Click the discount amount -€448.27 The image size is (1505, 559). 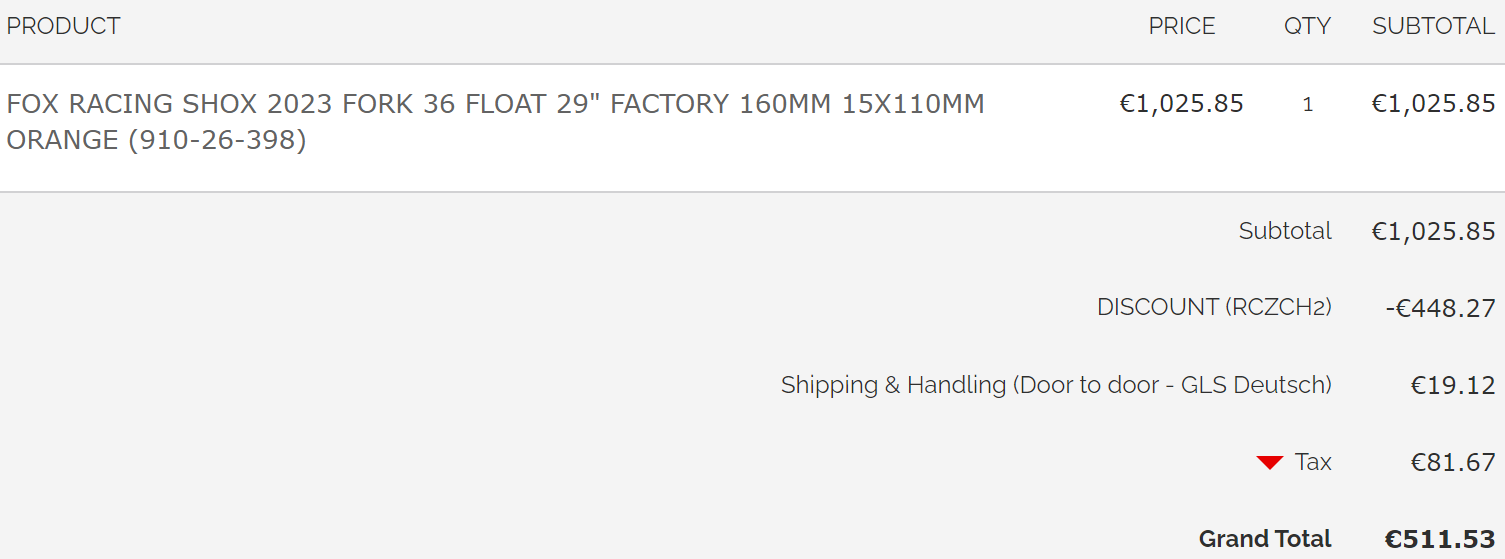pyautogui.click(x=1440, y=309)
